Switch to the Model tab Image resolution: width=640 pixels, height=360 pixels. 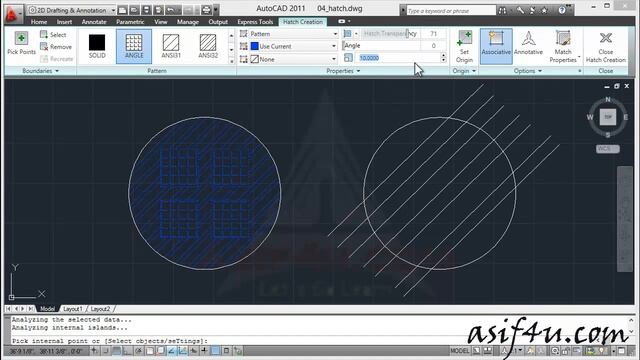click(47, 309)
